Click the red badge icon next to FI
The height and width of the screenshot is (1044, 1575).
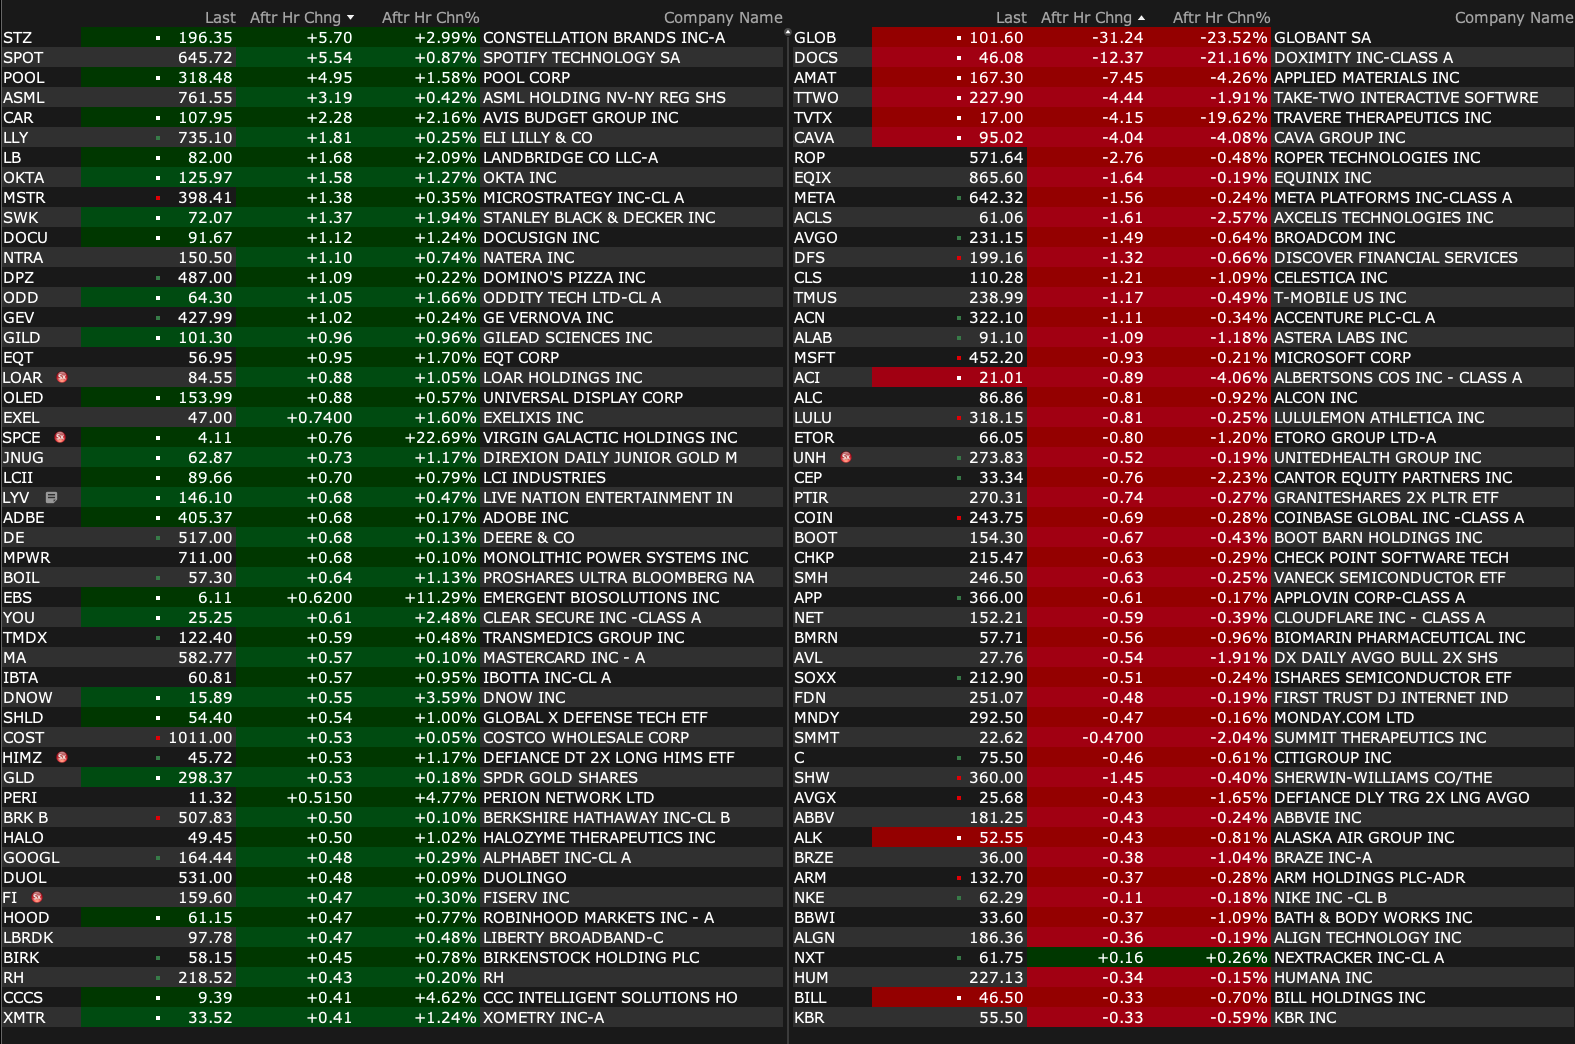coord(37,898)
